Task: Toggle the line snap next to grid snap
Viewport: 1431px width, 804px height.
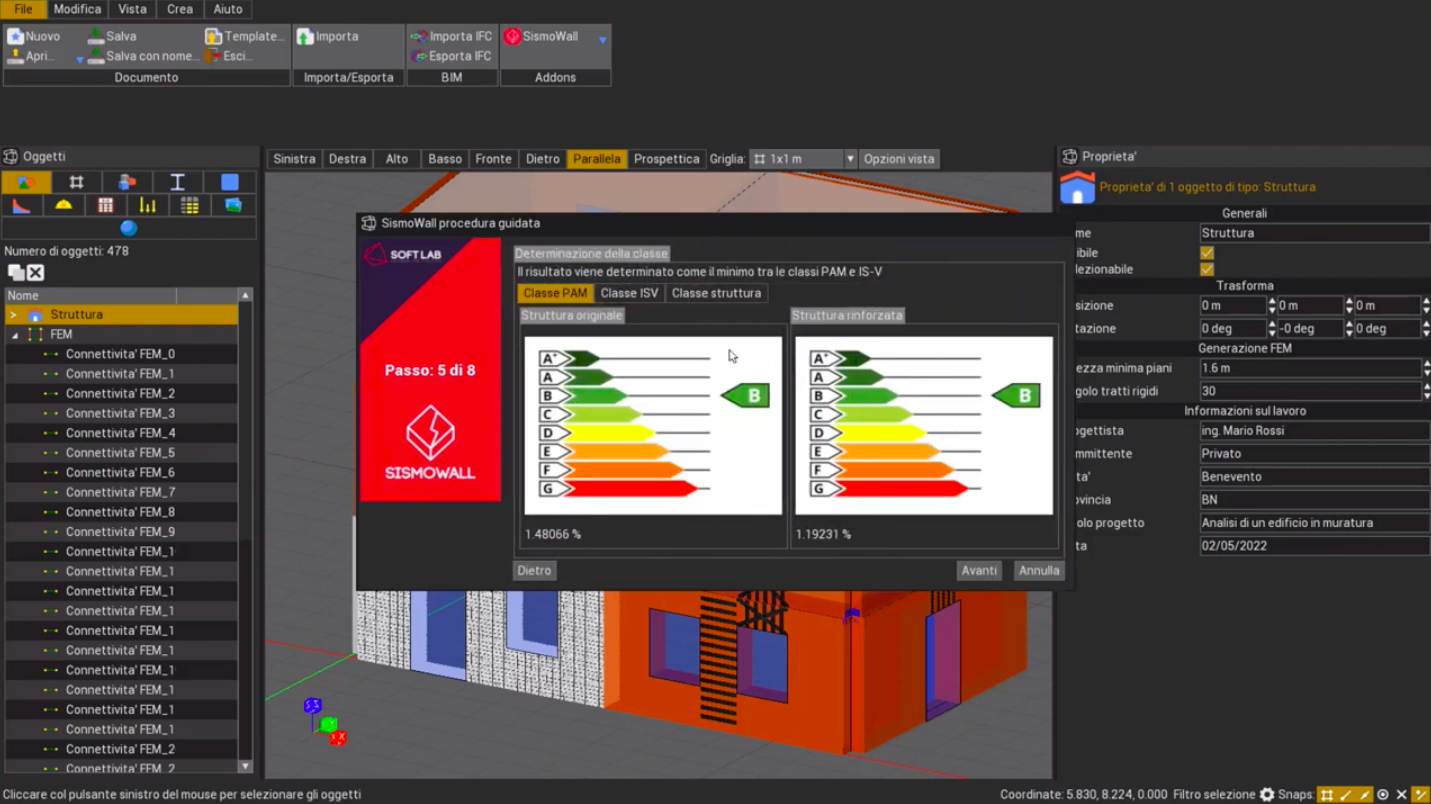Action: click(1345, 795)
